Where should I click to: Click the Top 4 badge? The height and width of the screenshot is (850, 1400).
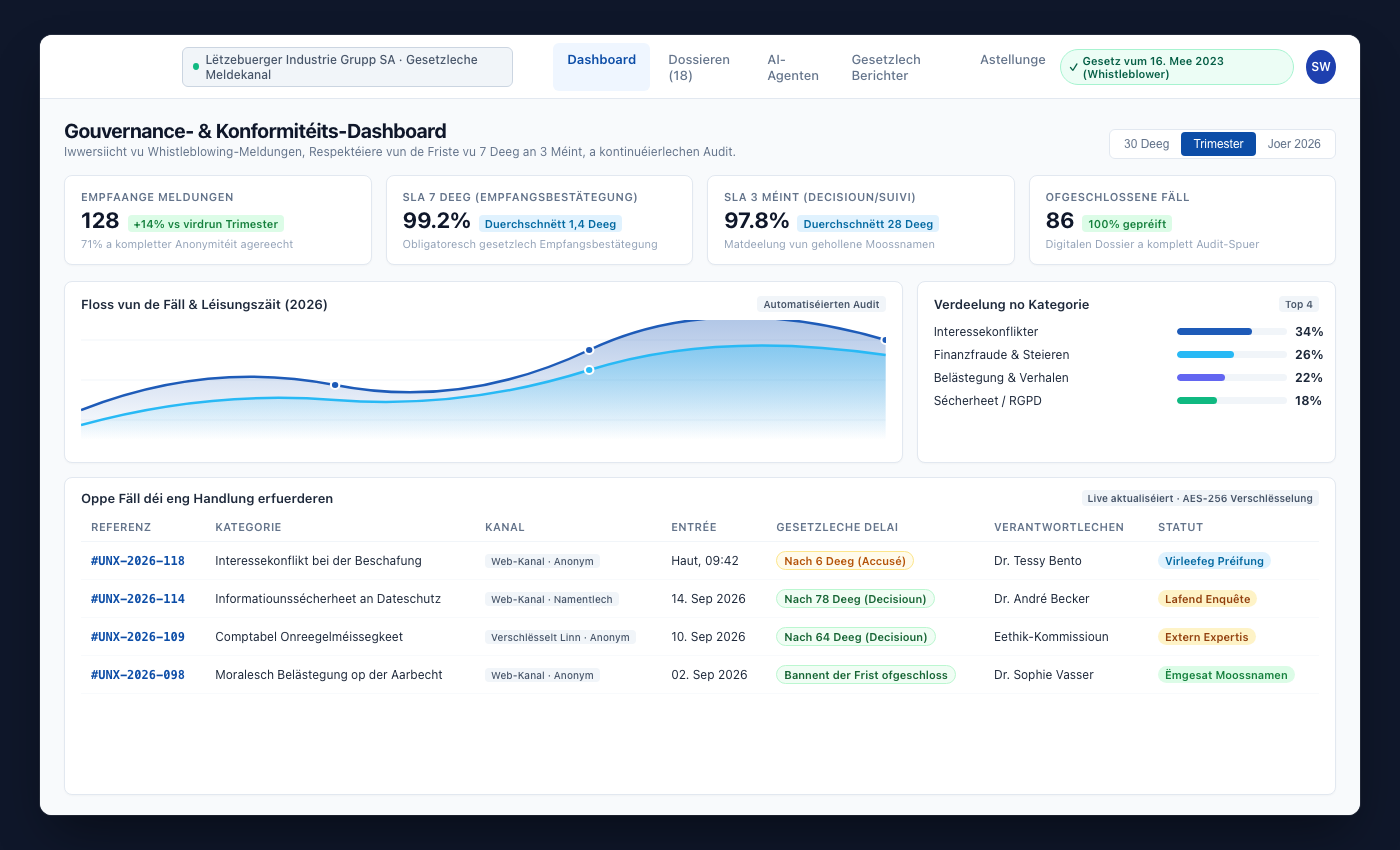tap(1299, 304)
